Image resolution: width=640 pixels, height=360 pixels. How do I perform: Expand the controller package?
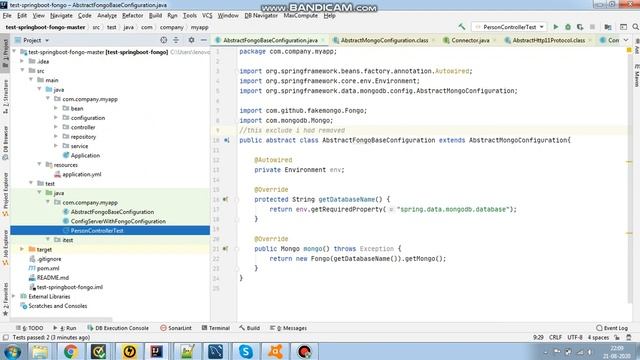(56, 127)
